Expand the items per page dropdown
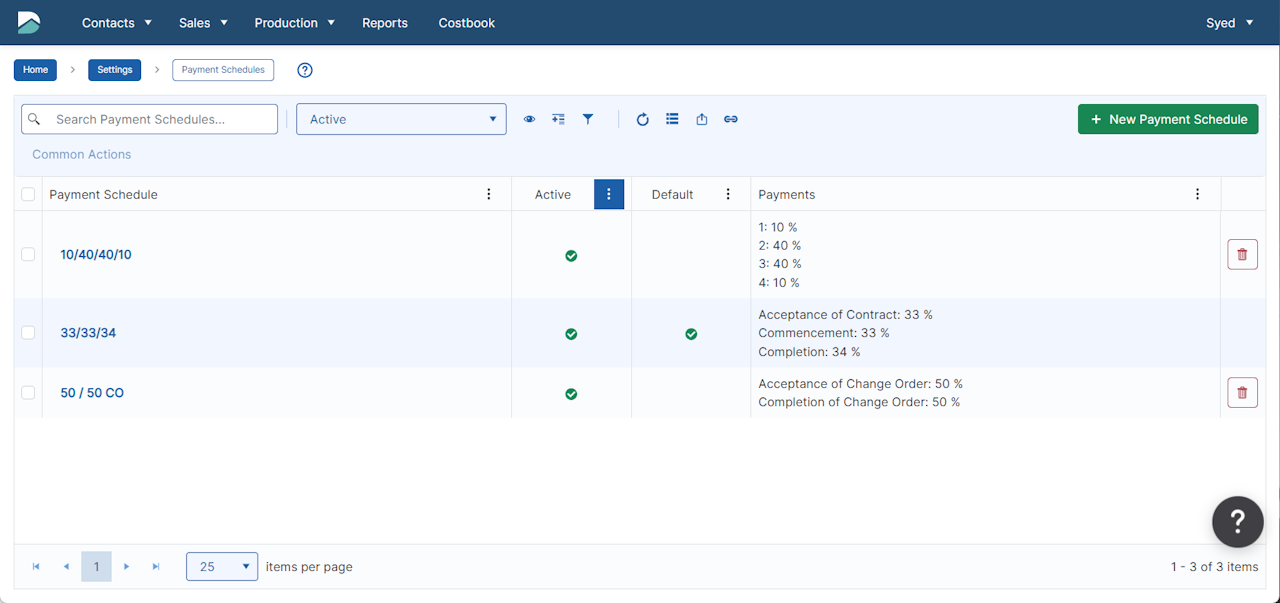Screen dimensions: 1280x603 tap(222, 567)
